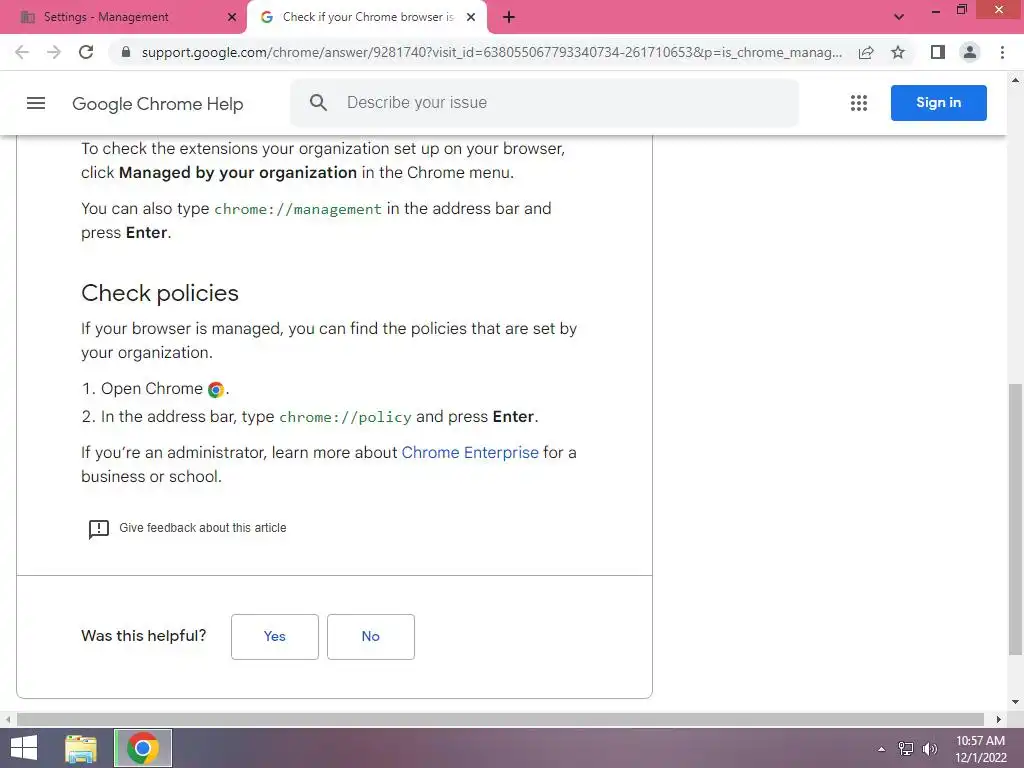Click the lock icon in address bar
1024x768 pixels.
click(126, 52)
